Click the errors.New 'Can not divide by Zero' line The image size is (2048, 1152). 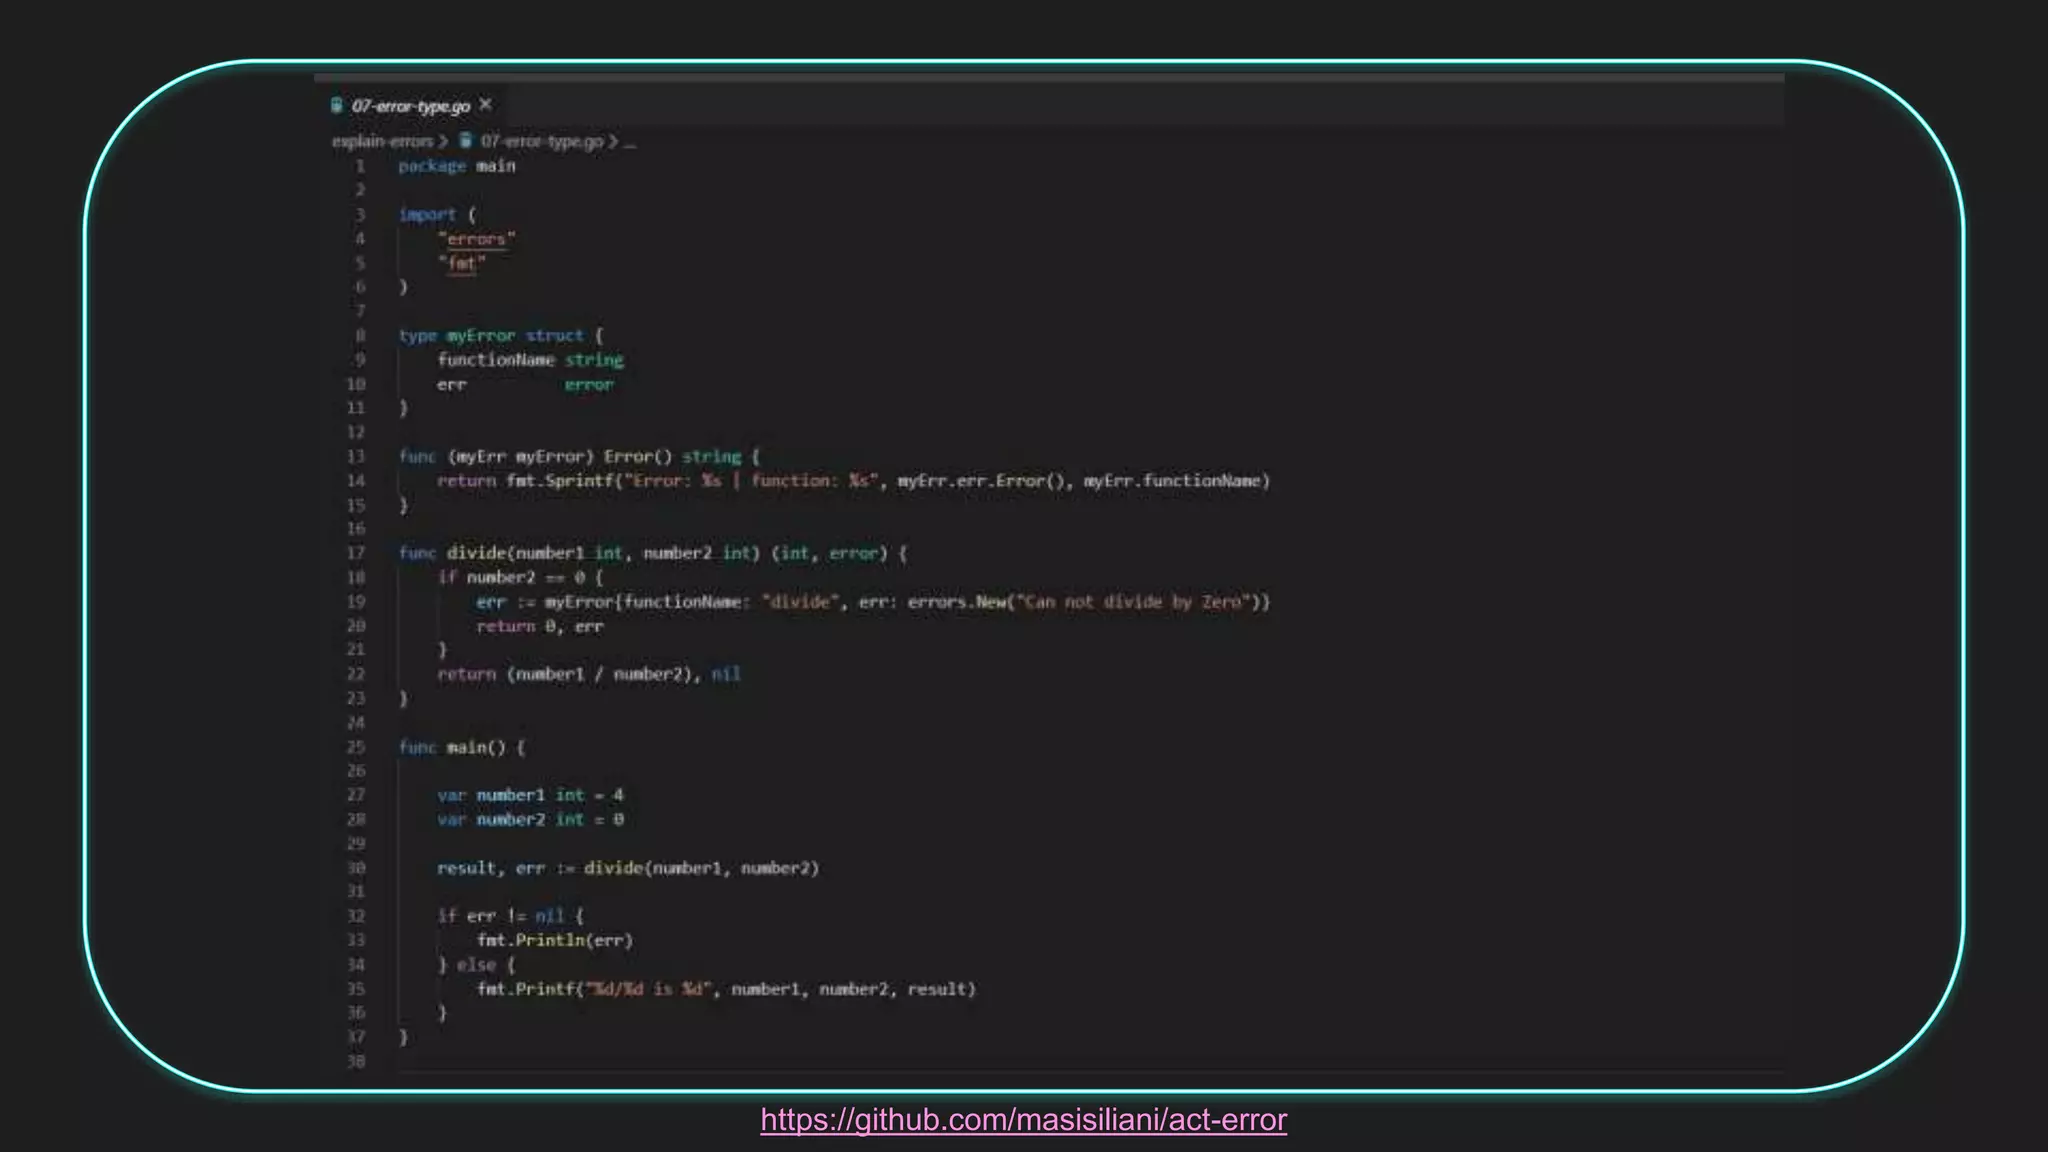pyautogui.click(x=873, y=602)
